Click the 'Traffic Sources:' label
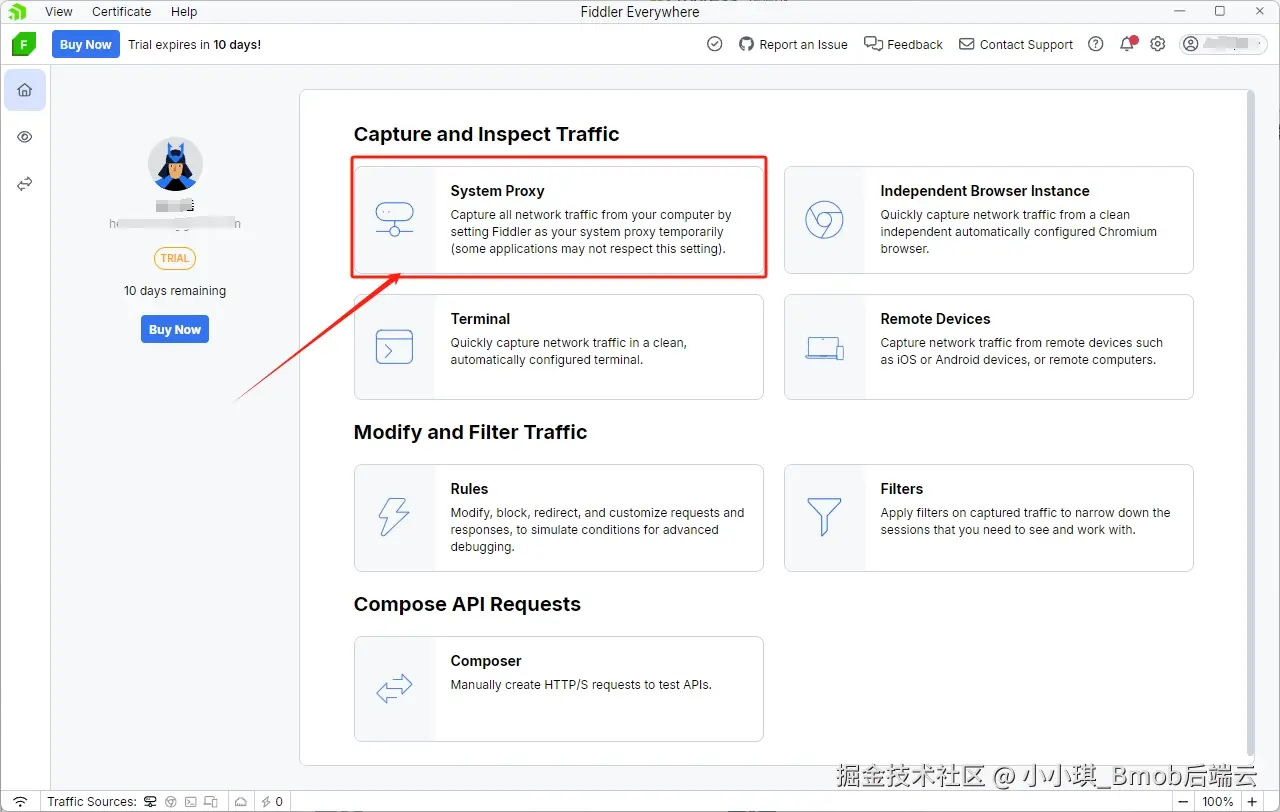The height and width of the screenshot is (812, 1280). point(92,801)
